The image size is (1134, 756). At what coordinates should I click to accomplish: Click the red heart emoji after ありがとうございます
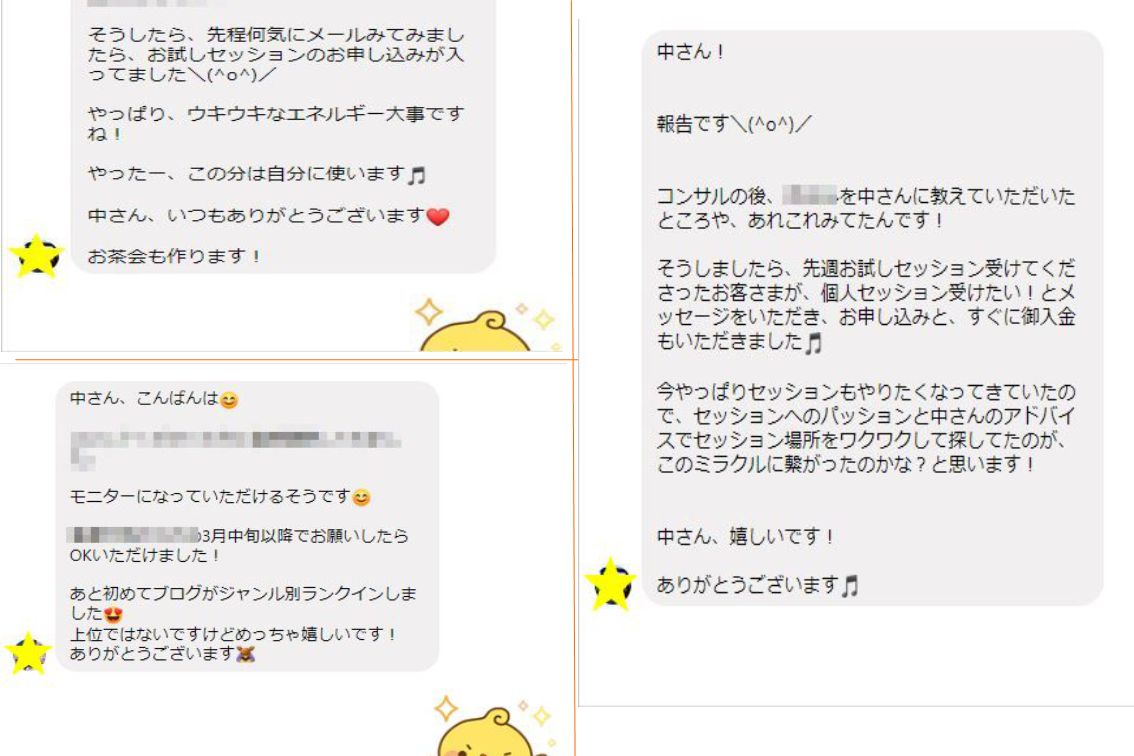pyautogui.click(x=438, y=216)
